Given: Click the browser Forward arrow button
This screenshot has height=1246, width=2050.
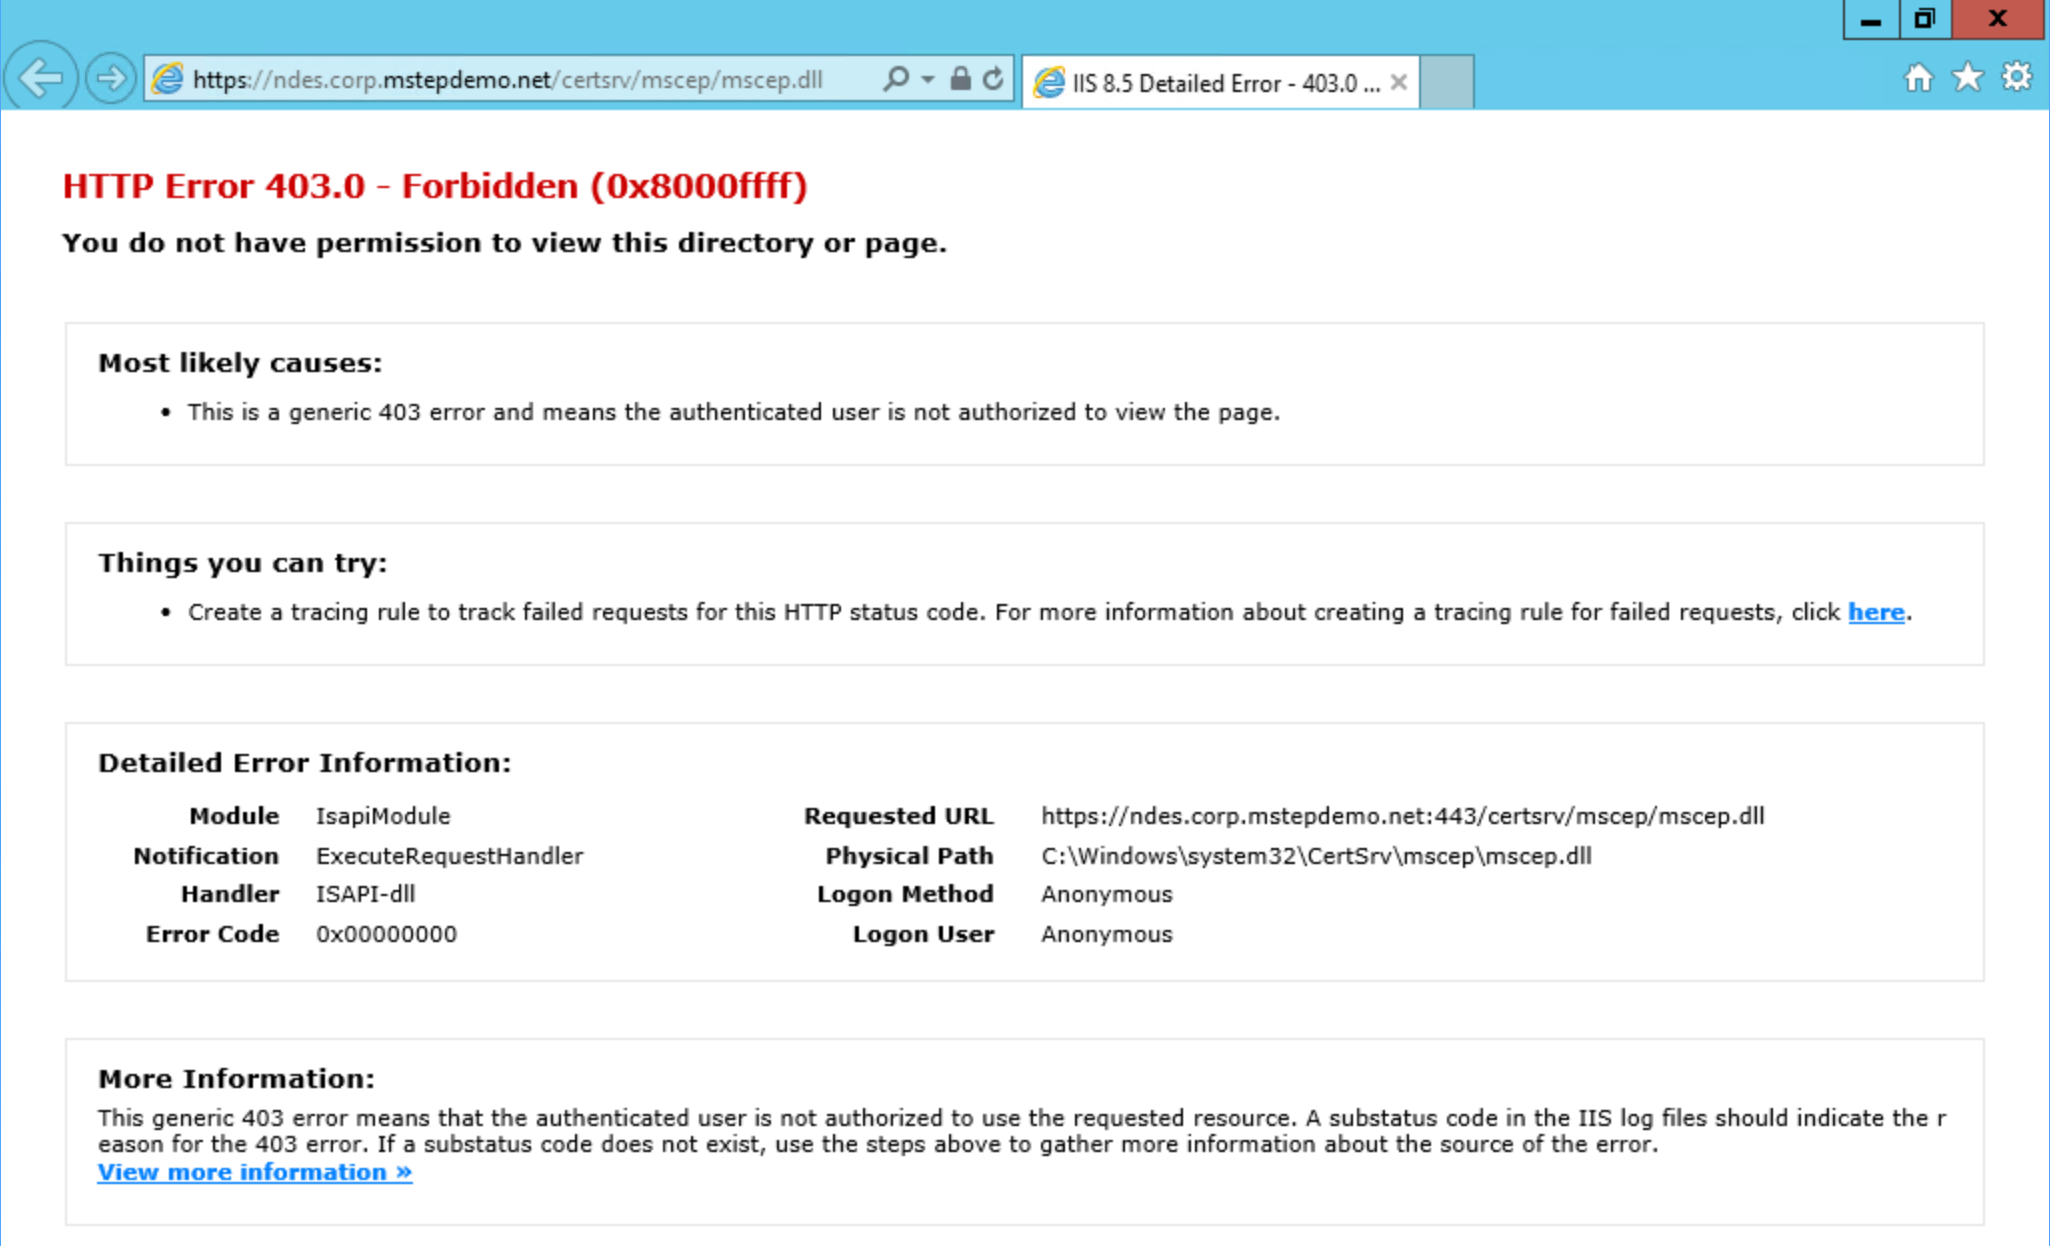Looking at the screenshot, I should click(x=110, y=78).
